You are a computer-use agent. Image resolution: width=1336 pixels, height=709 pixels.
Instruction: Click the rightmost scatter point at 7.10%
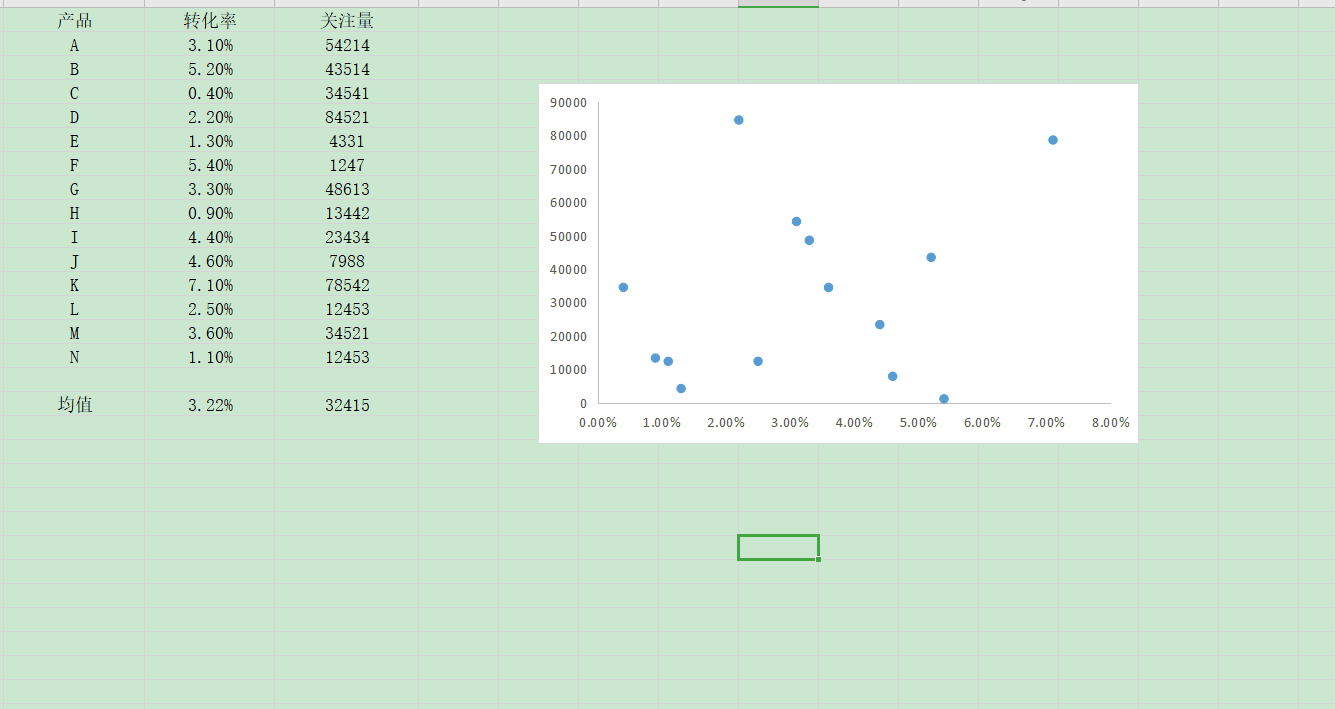tap(1052, 140)
